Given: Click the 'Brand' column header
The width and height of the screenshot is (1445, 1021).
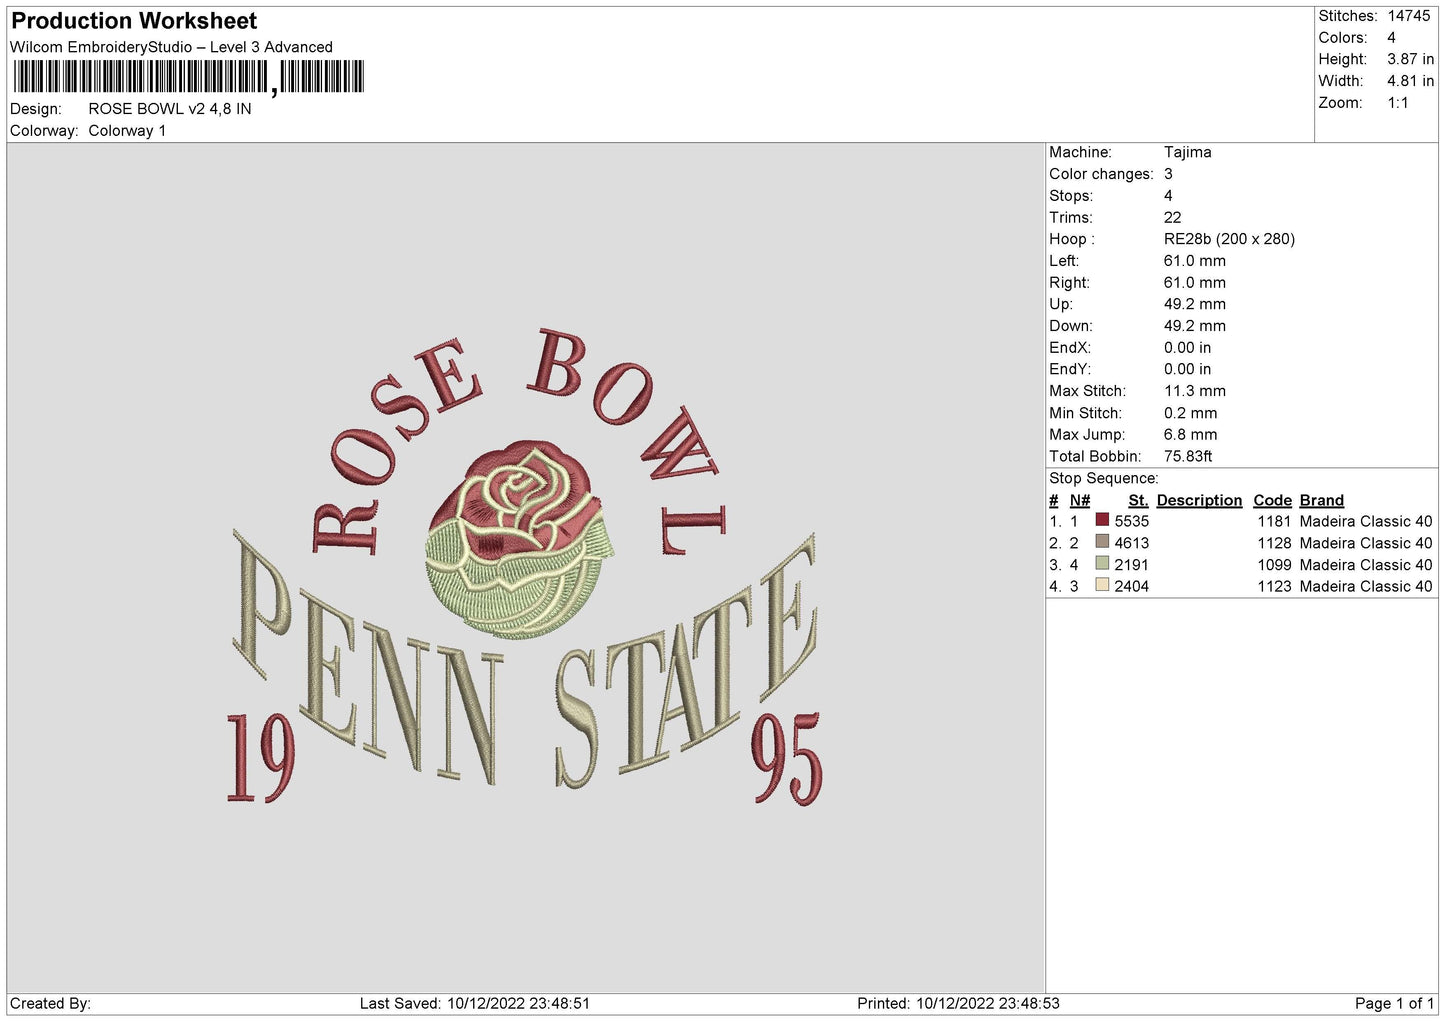Looking at the screenshot, I should click(x=1321, y=500).
